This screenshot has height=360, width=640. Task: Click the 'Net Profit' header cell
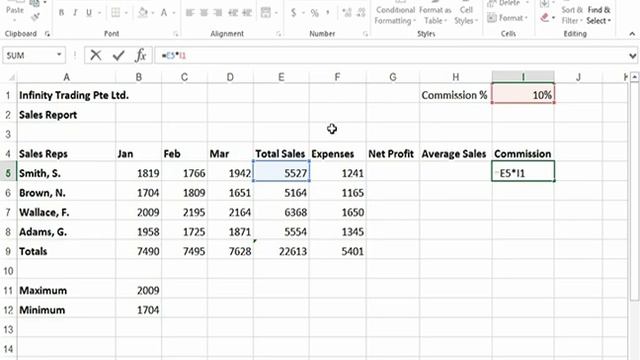(x=393, y=153)
